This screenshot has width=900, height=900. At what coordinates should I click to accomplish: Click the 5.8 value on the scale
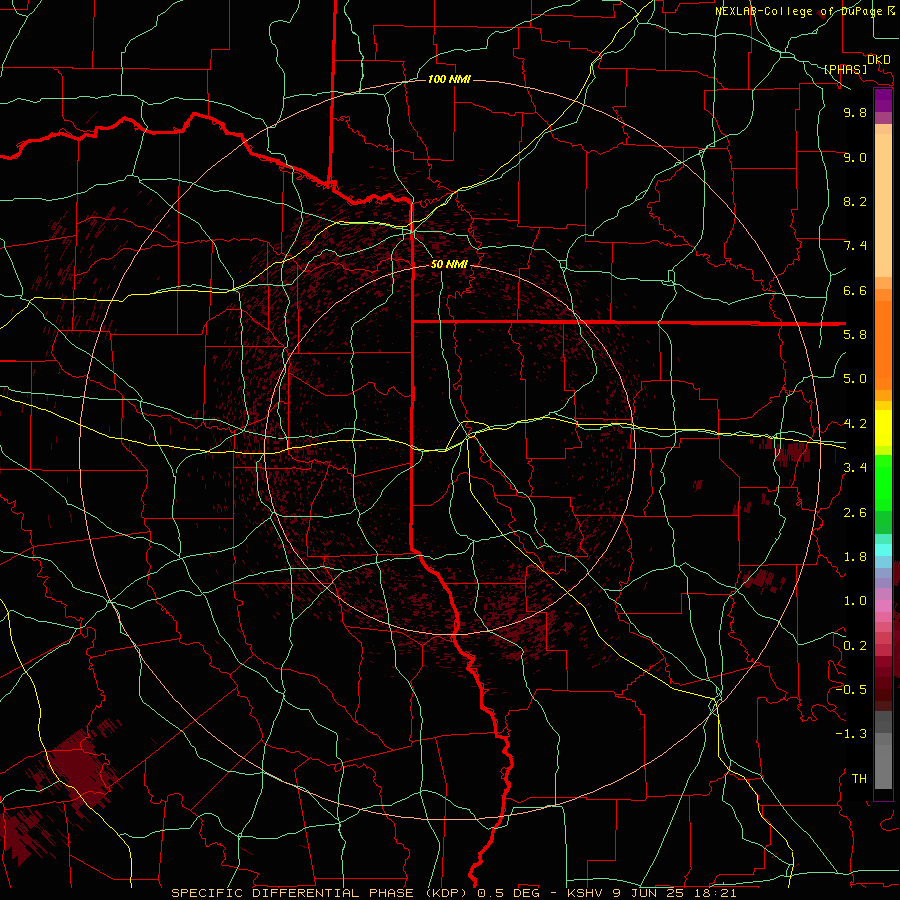tap(855, 335)
